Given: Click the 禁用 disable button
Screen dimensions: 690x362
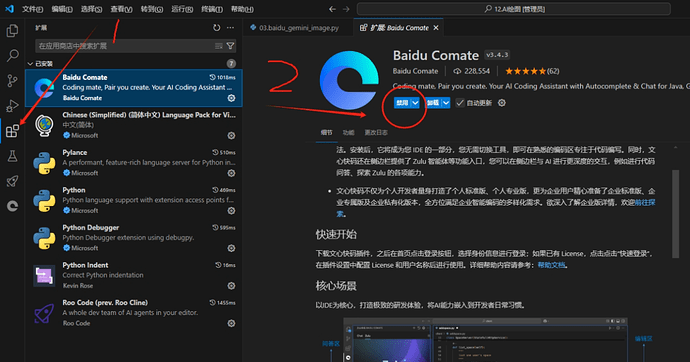Looking at the screenshot, I should (x=402, y=103).
